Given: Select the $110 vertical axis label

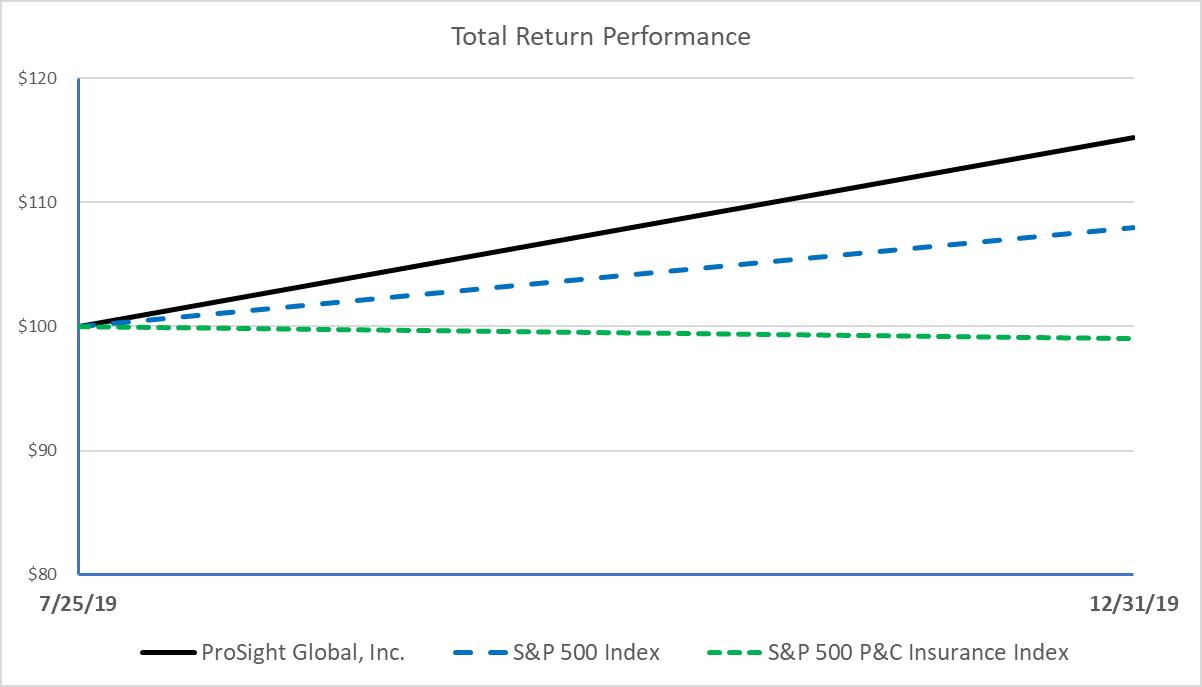Looking at the screenshot, I should click(38, 203).
